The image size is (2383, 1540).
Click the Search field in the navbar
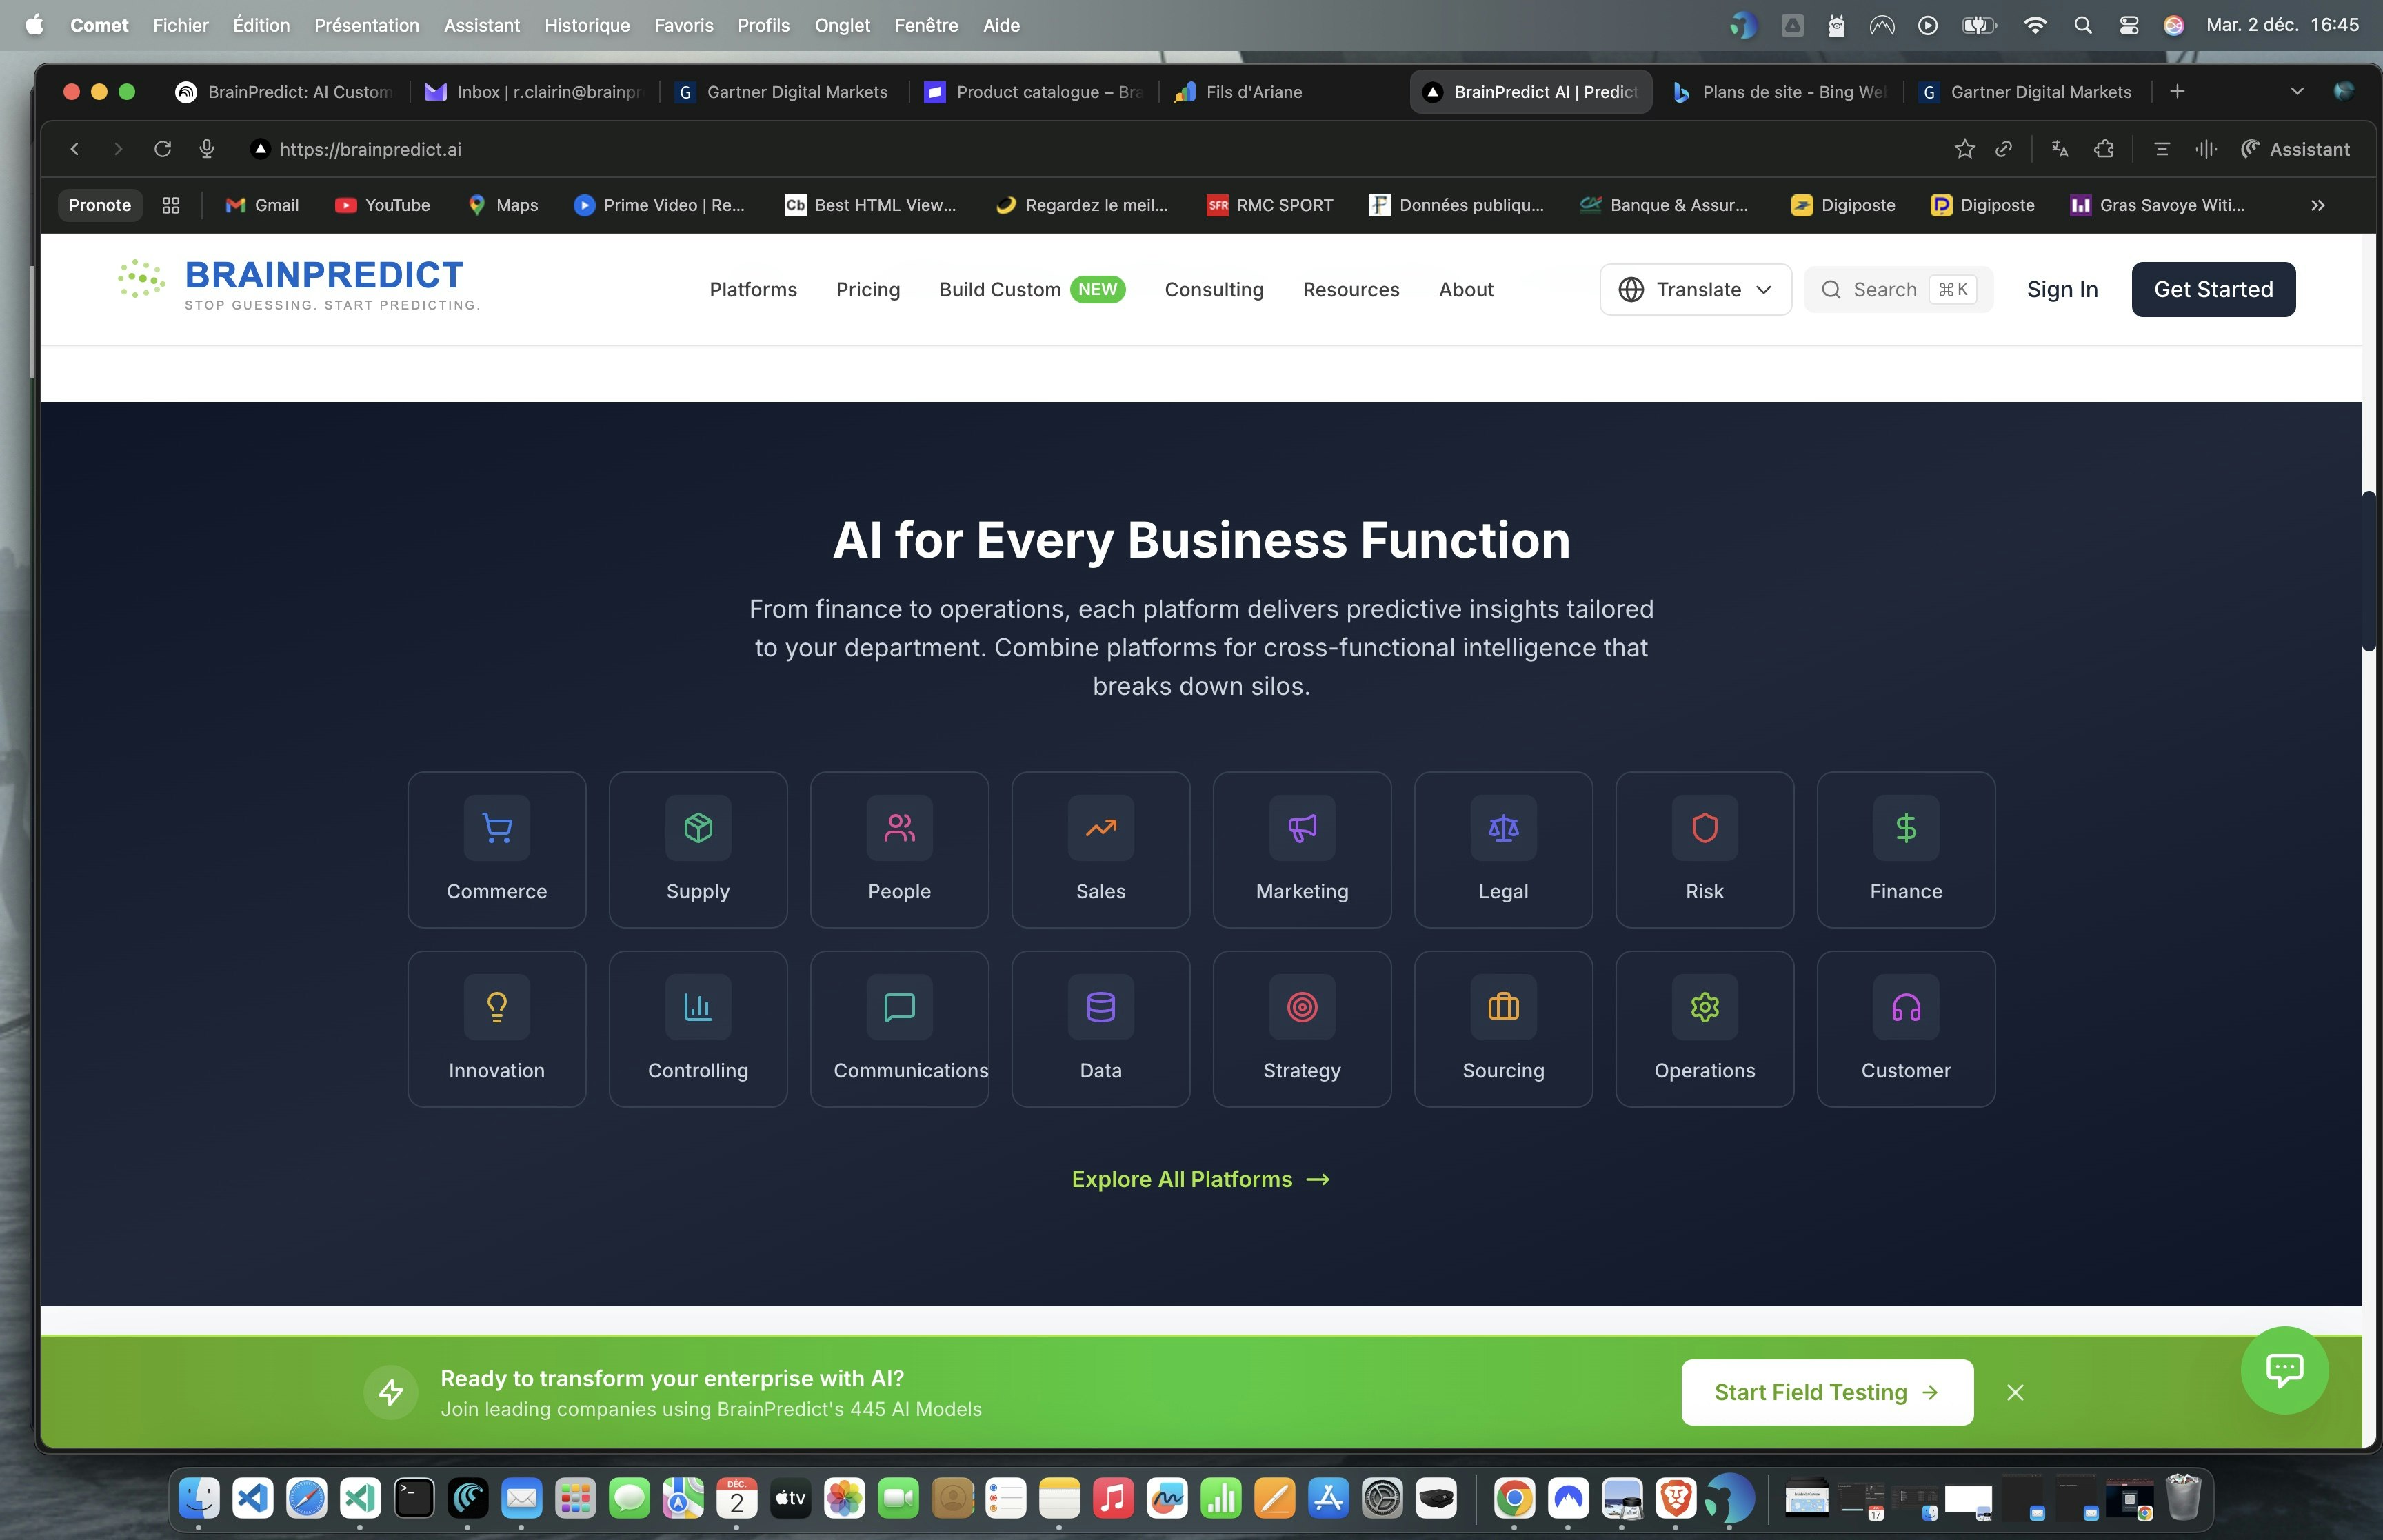pos(1895,289)
